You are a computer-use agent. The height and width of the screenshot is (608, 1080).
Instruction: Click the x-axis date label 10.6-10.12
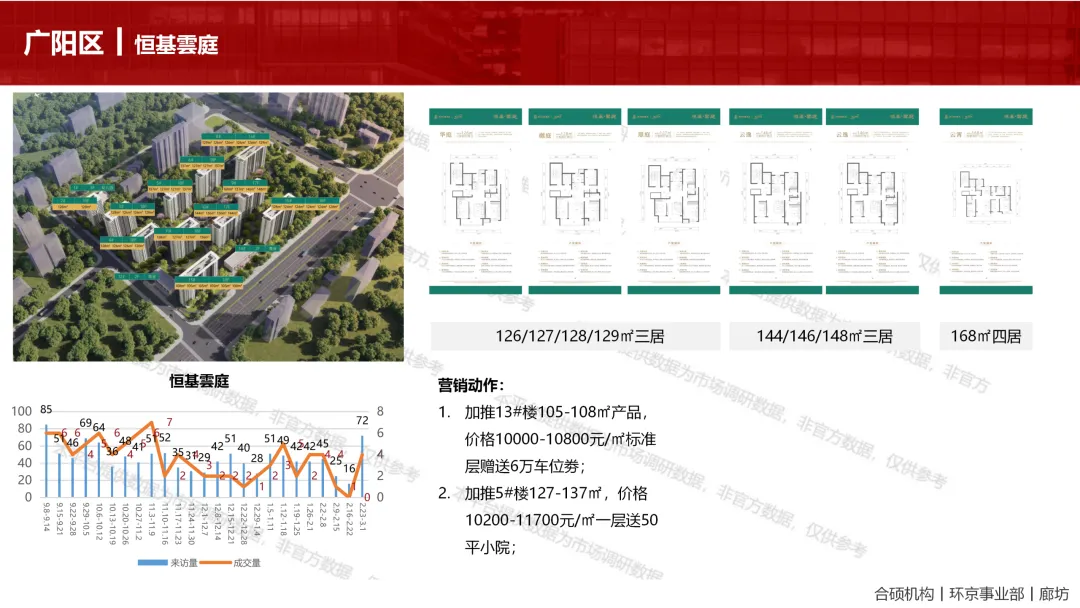(x=99, y=521)
